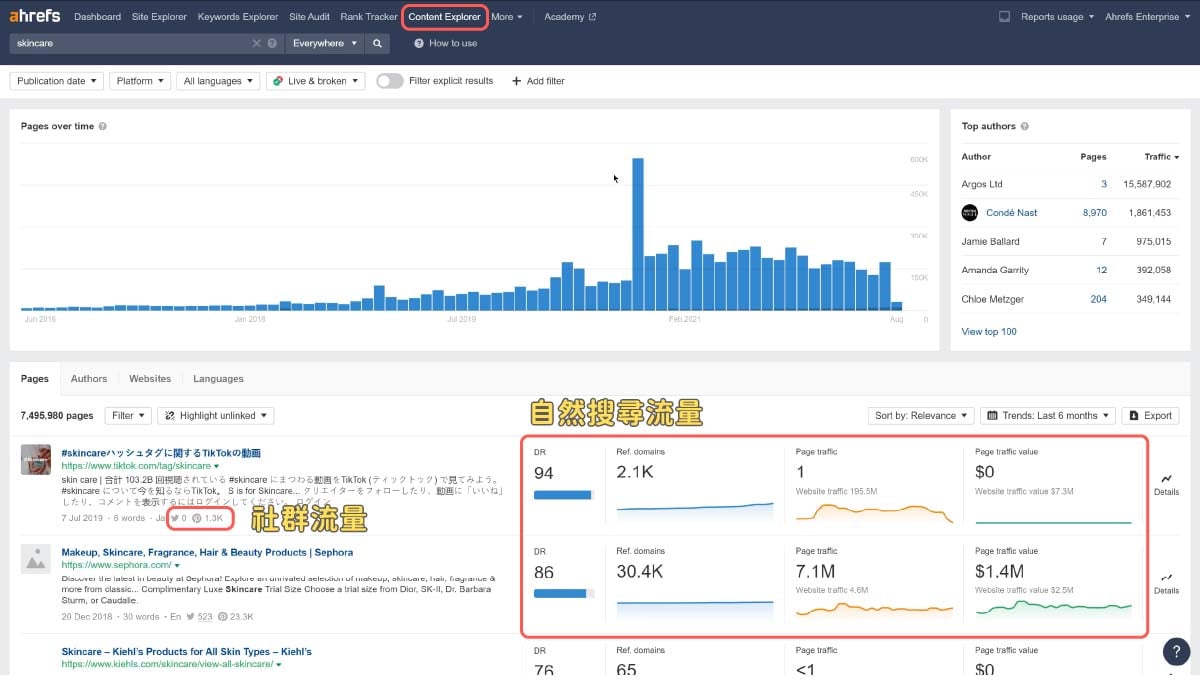Image resolution: width=1200 pixels, height=680 pixels.
Task: Open the Publication date dropdown
Action: point(57,81)
